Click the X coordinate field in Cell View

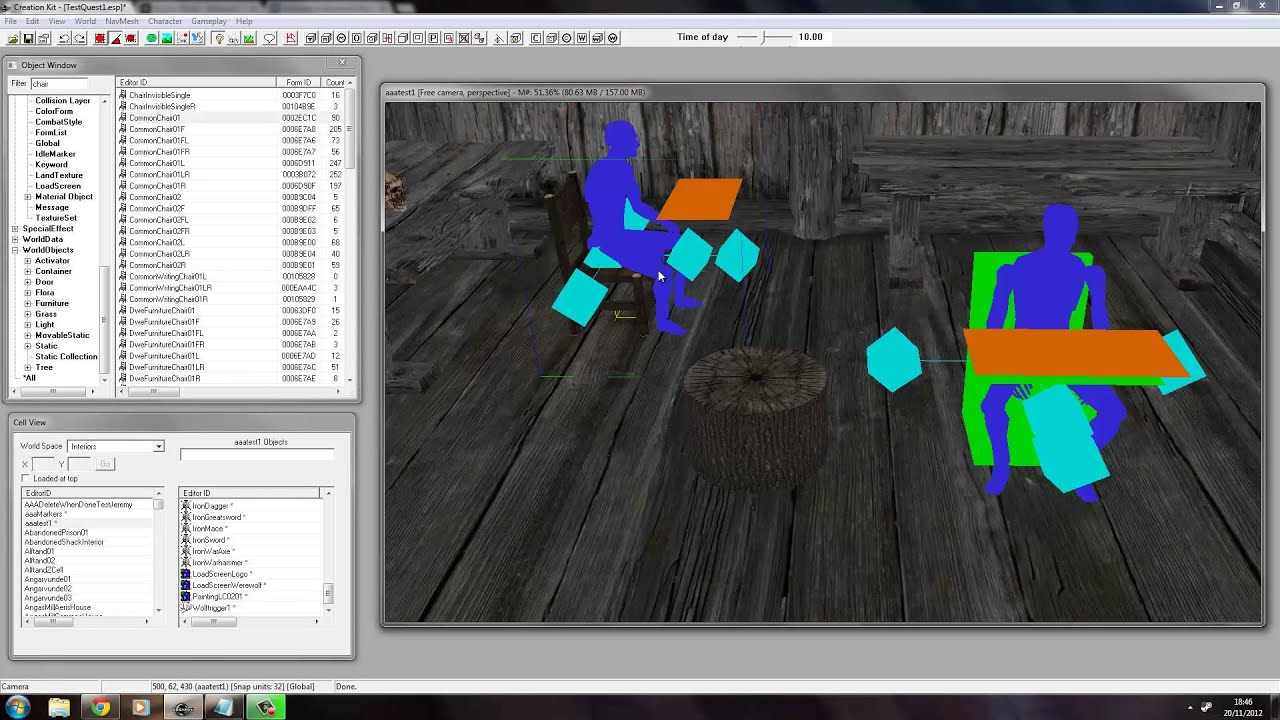(x=43, y=464)
